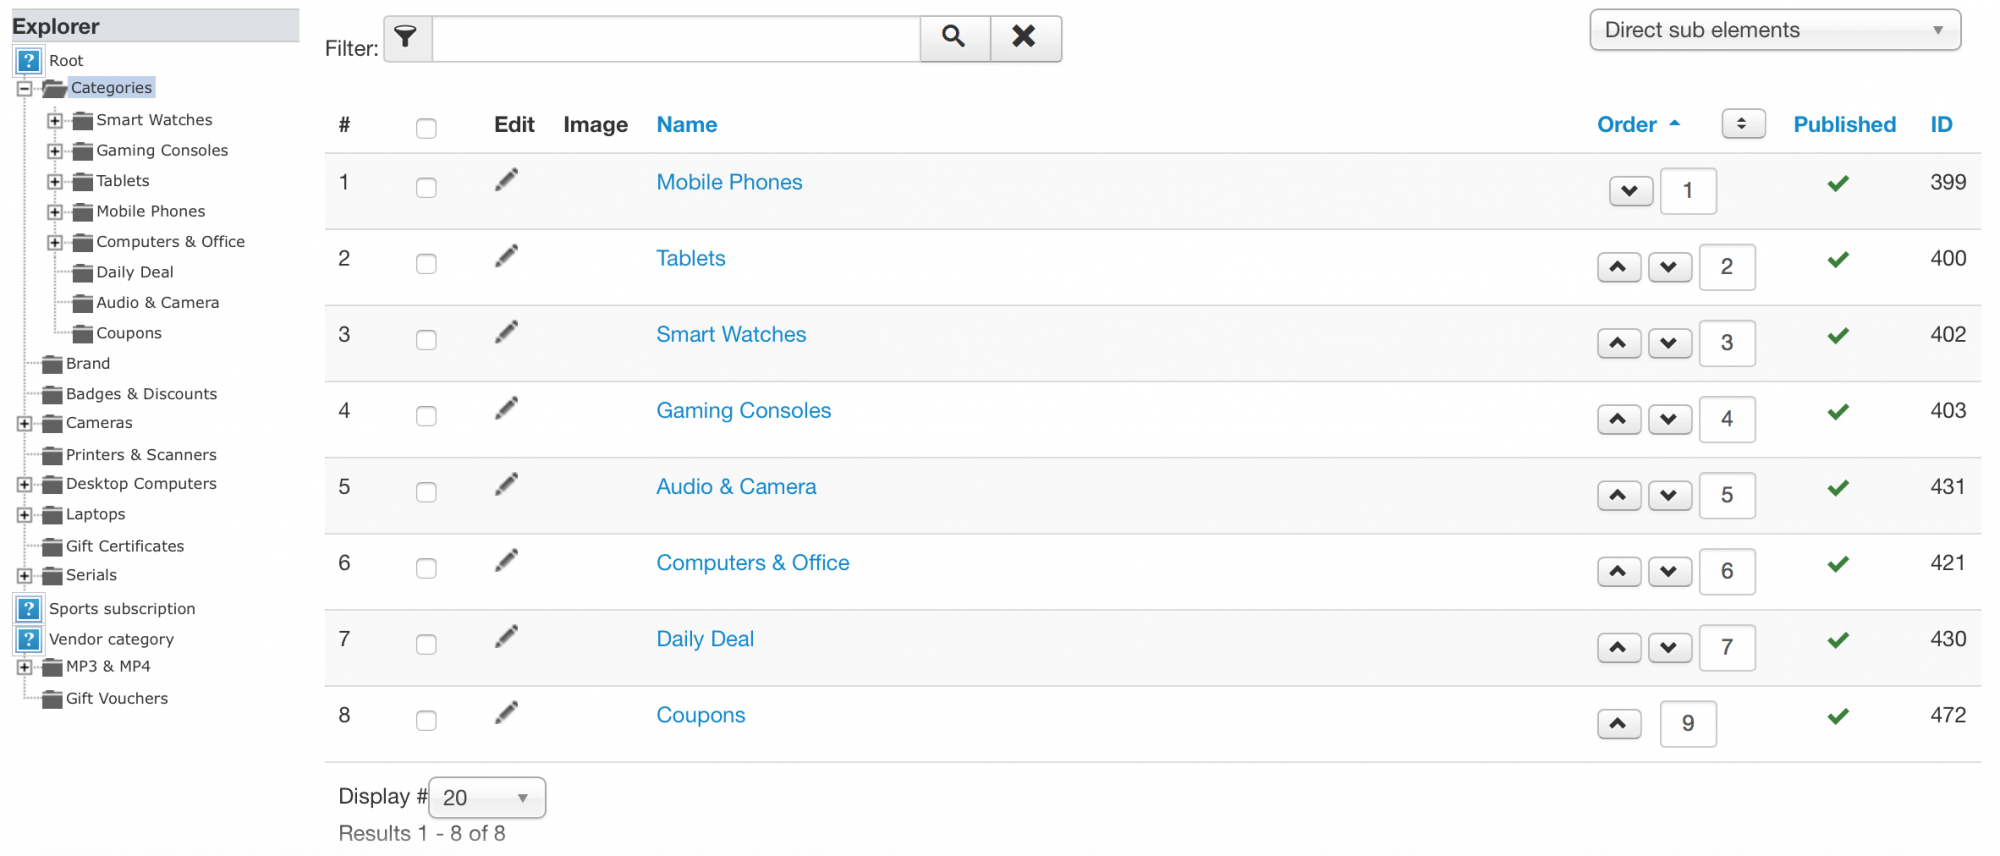Select the Computers & Office row checkbox

click(426, 568)
